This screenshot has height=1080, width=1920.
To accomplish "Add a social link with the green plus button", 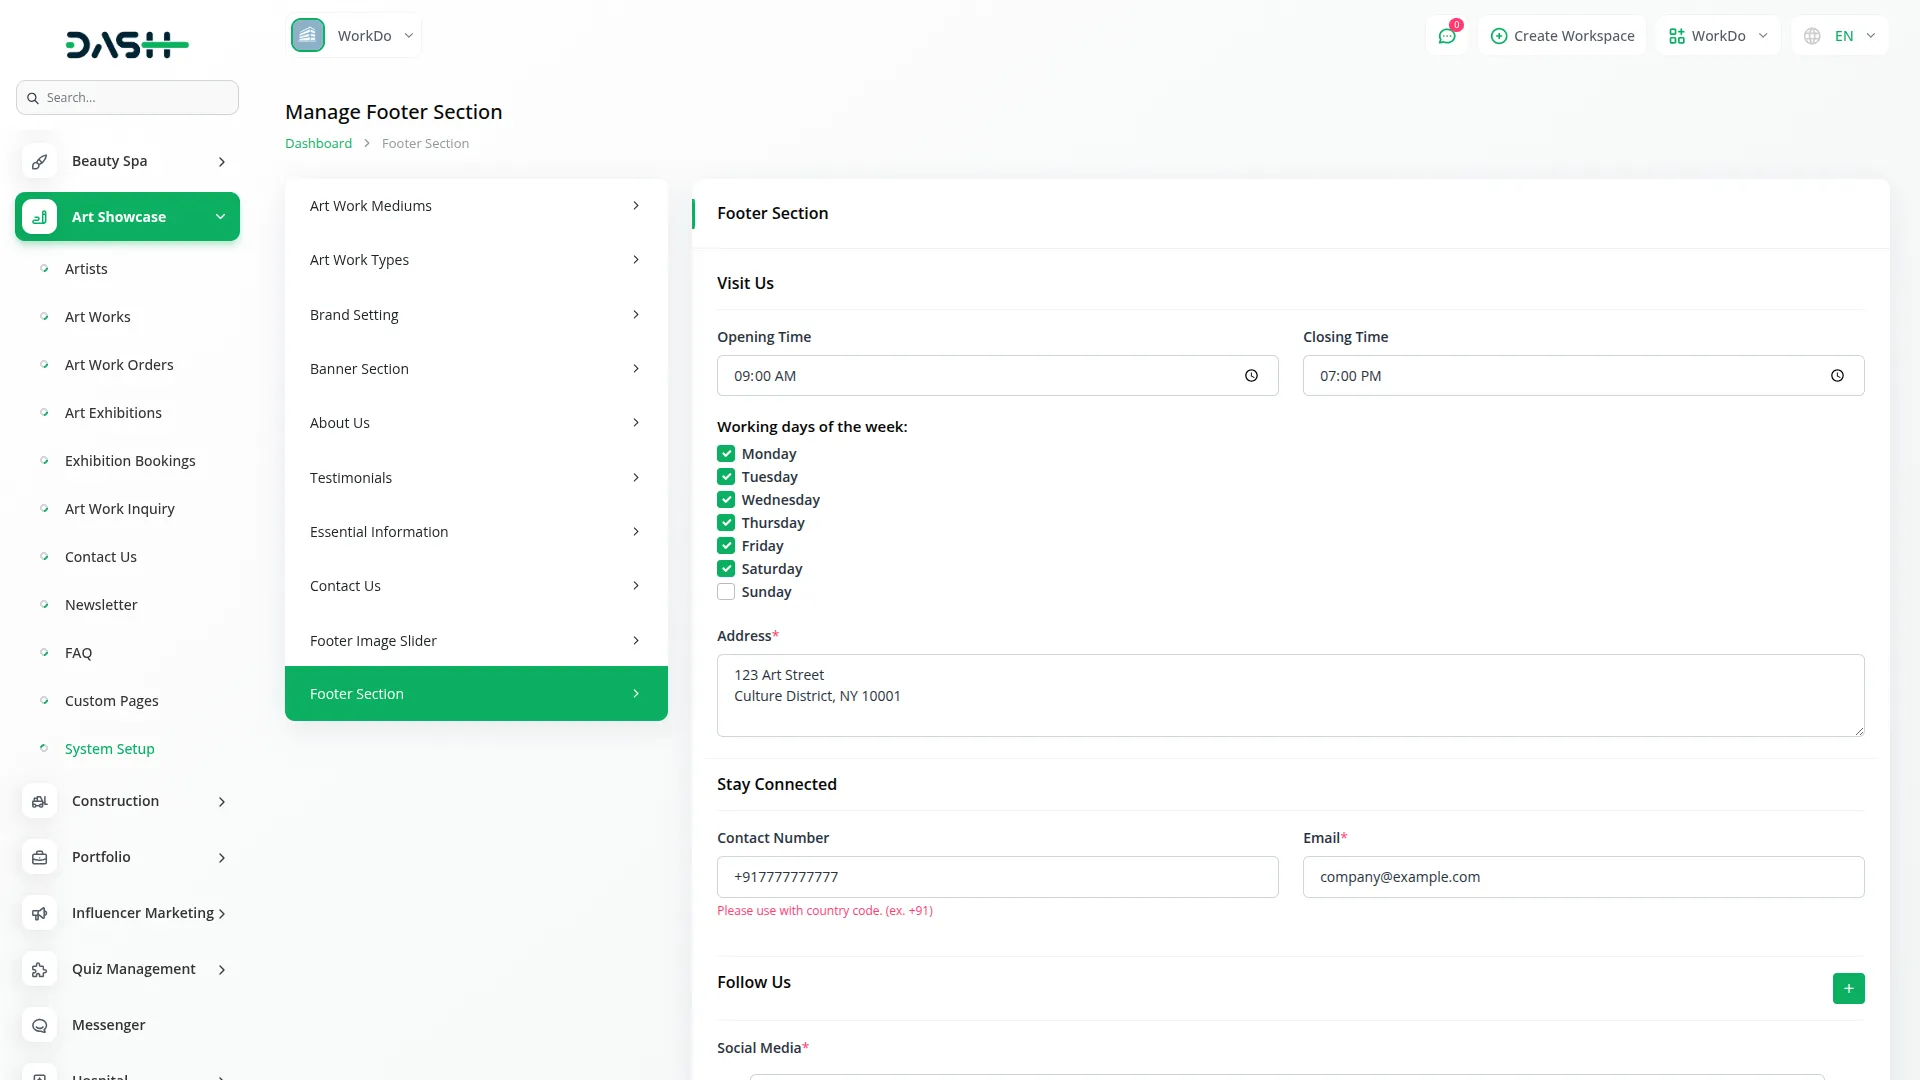I will [x=1848, y=988].
